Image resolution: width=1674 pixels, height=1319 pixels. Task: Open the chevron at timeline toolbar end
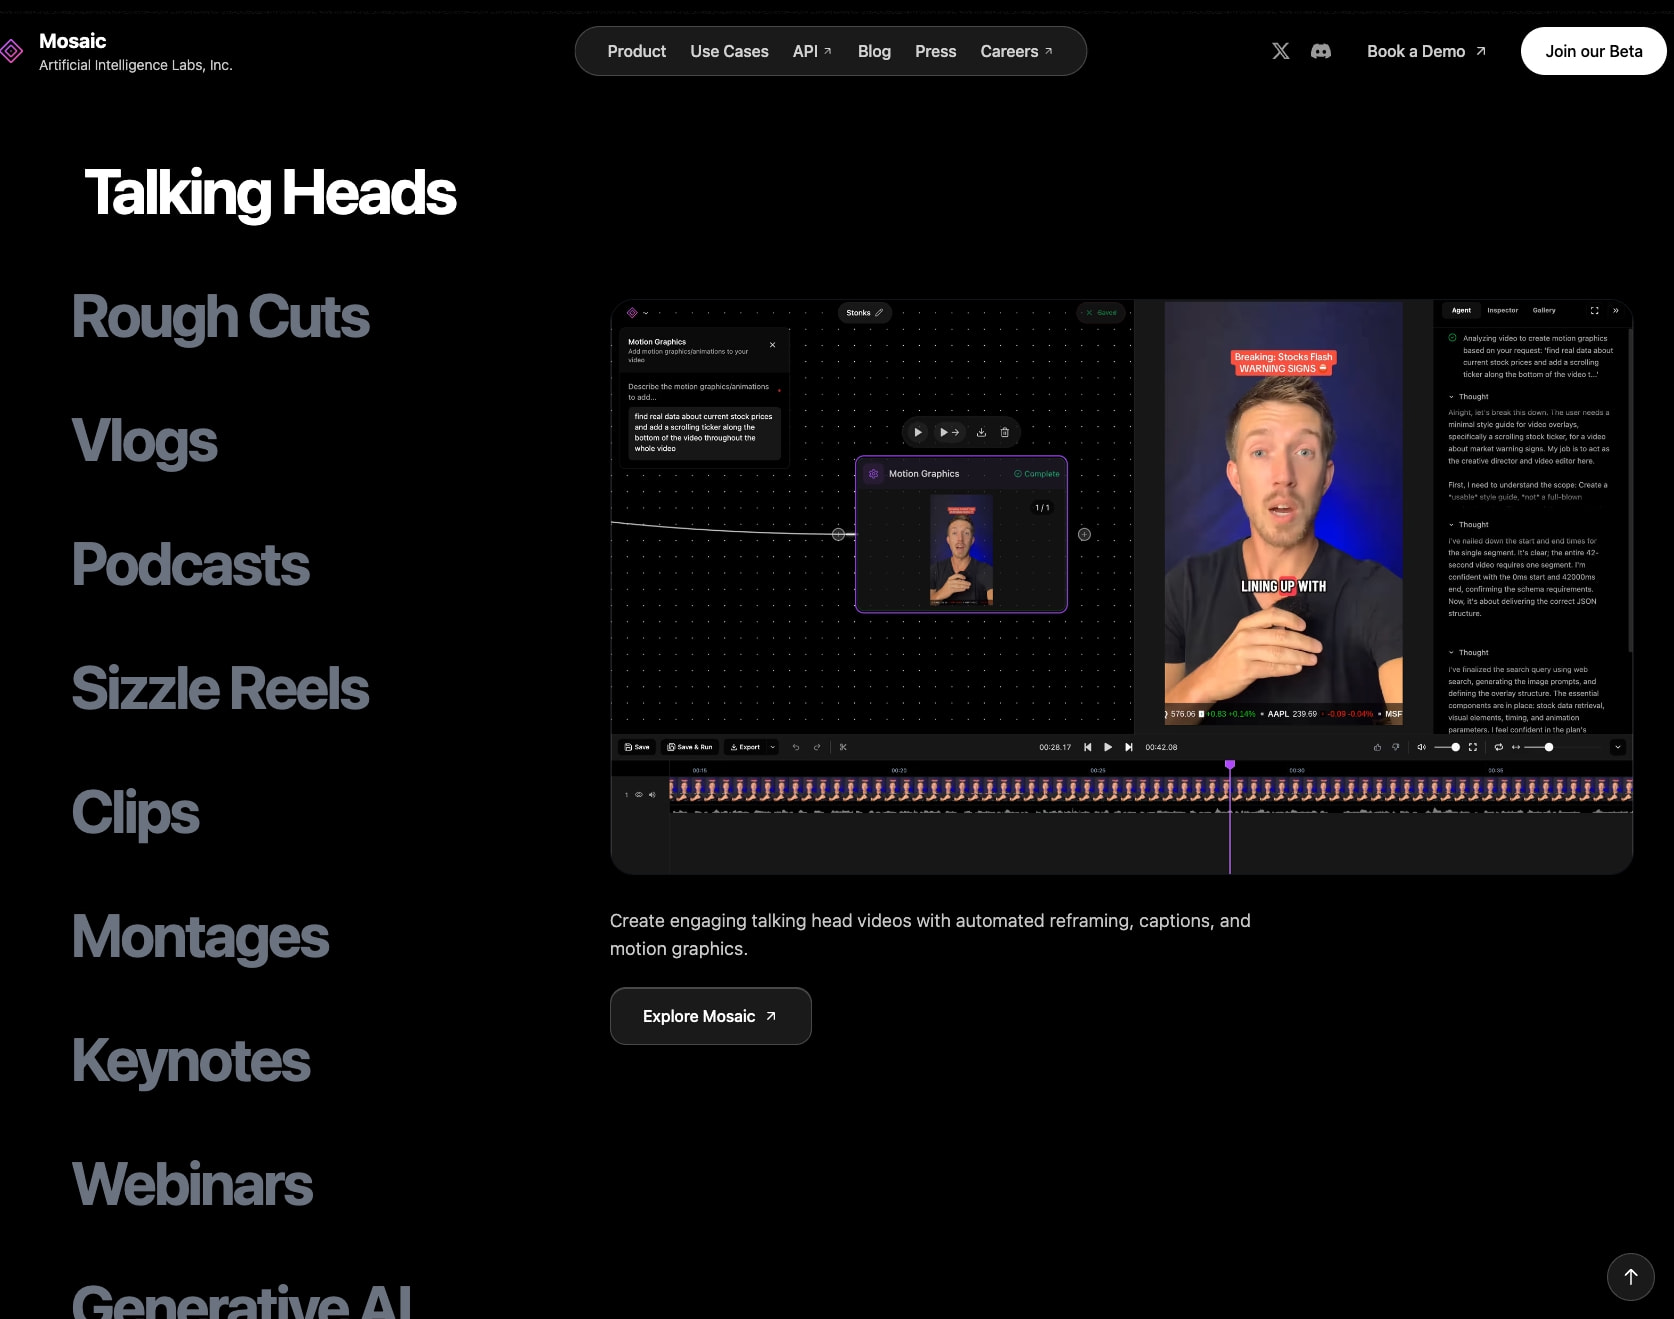click(x=1618, y=747)
